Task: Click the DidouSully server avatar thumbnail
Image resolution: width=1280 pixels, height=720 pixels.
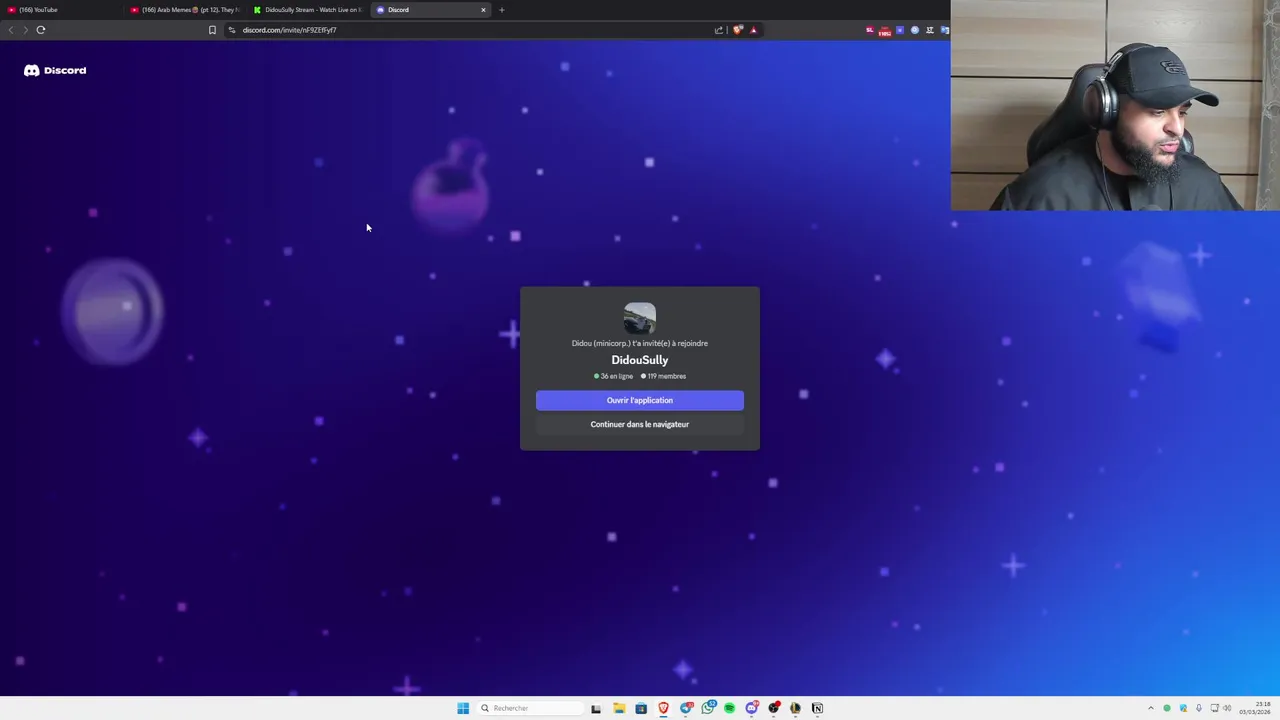Action: 640,319
